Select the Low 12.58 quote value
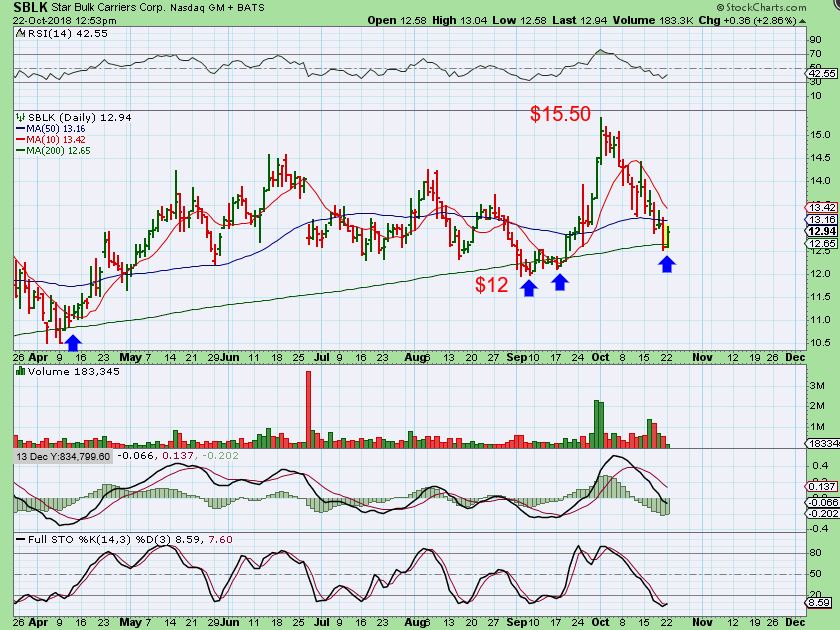 [x=520, y=20]
